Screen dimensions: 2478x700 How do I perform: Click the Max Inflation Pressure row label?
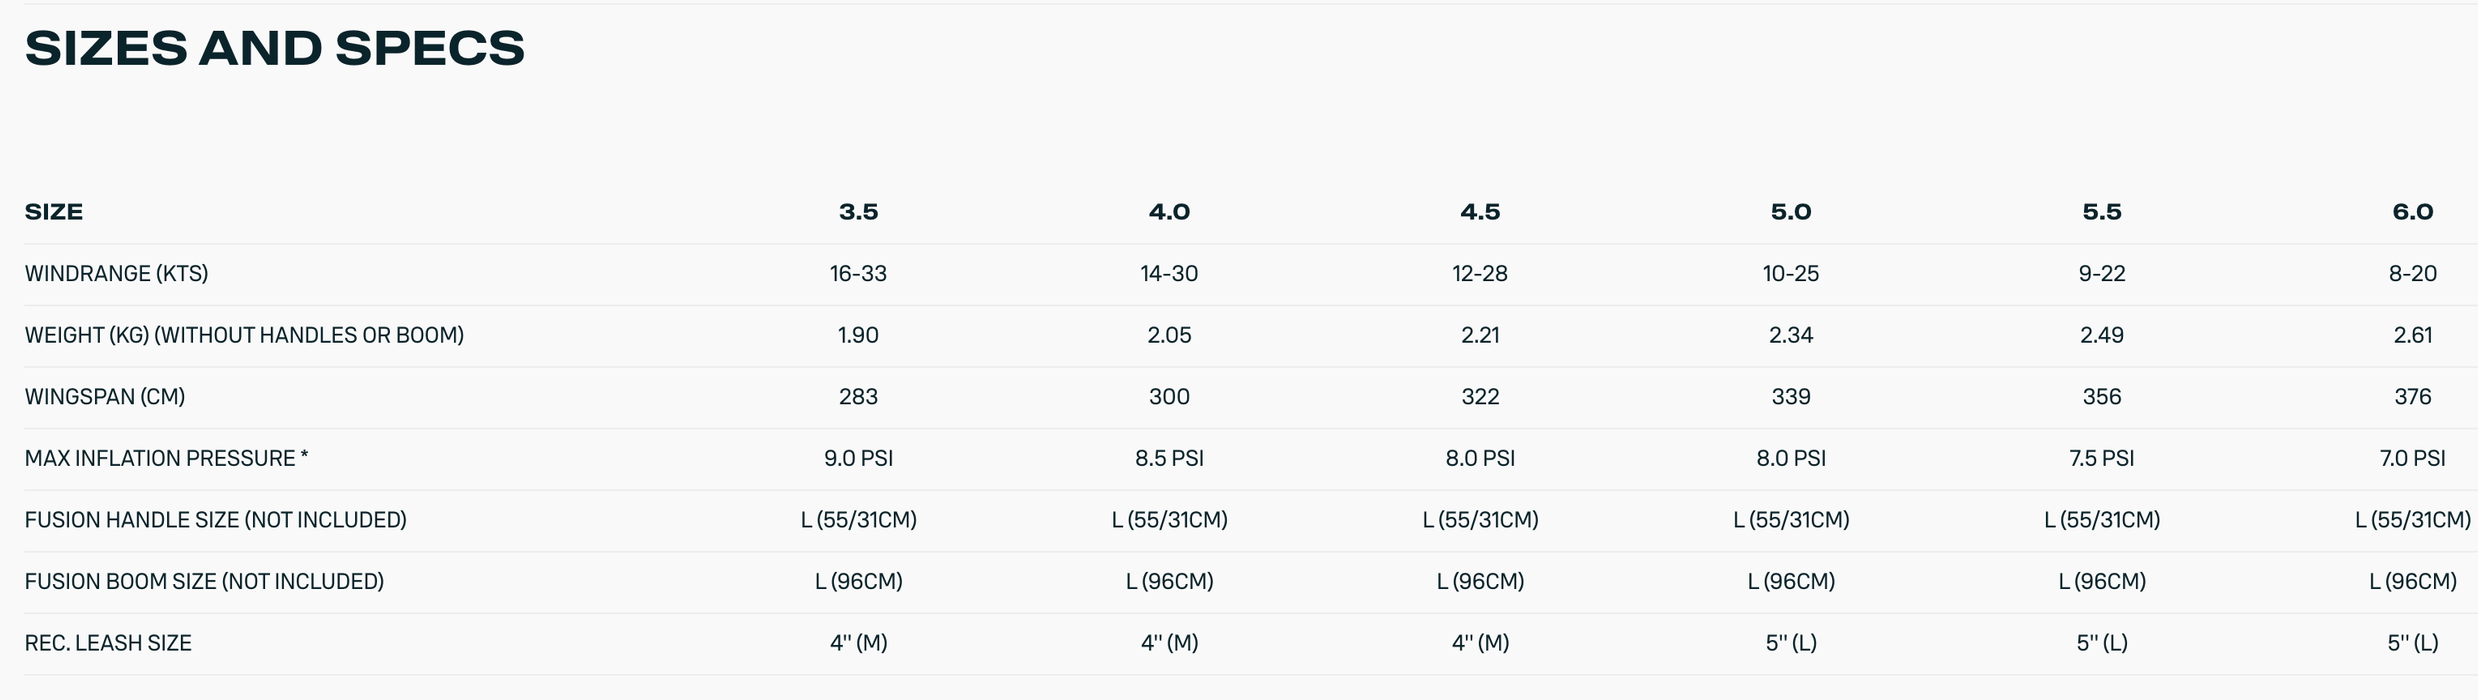166,459
